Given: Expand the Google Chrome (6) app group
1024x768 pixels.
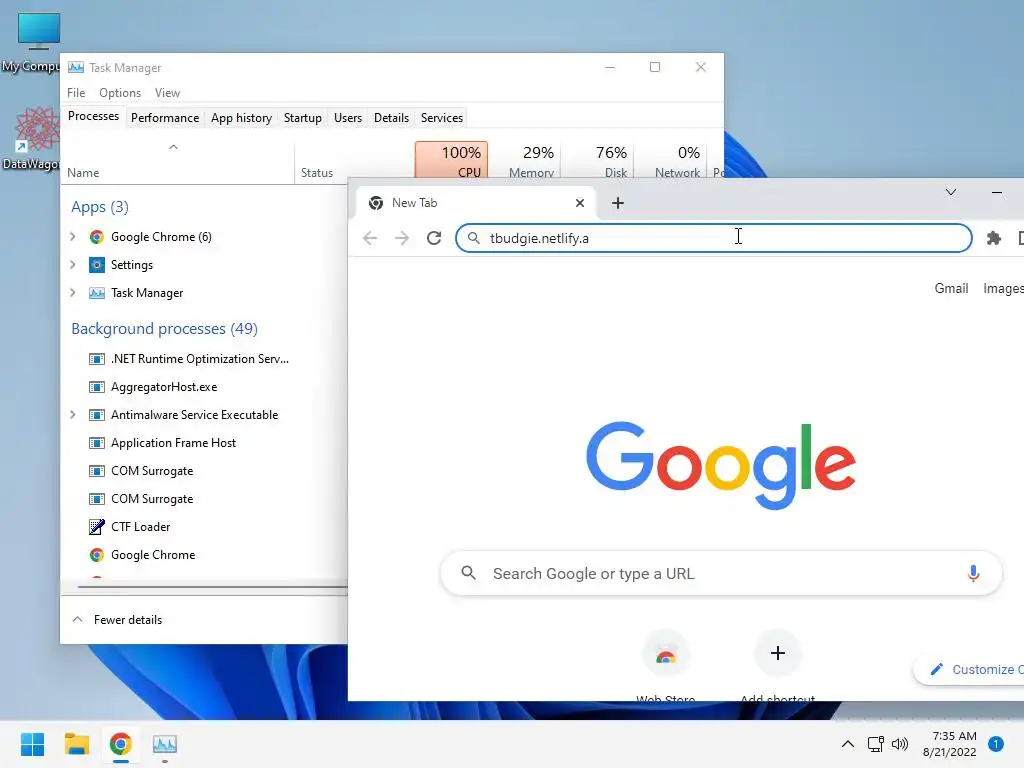Looking at the screenshot, I should pos(72,236).
